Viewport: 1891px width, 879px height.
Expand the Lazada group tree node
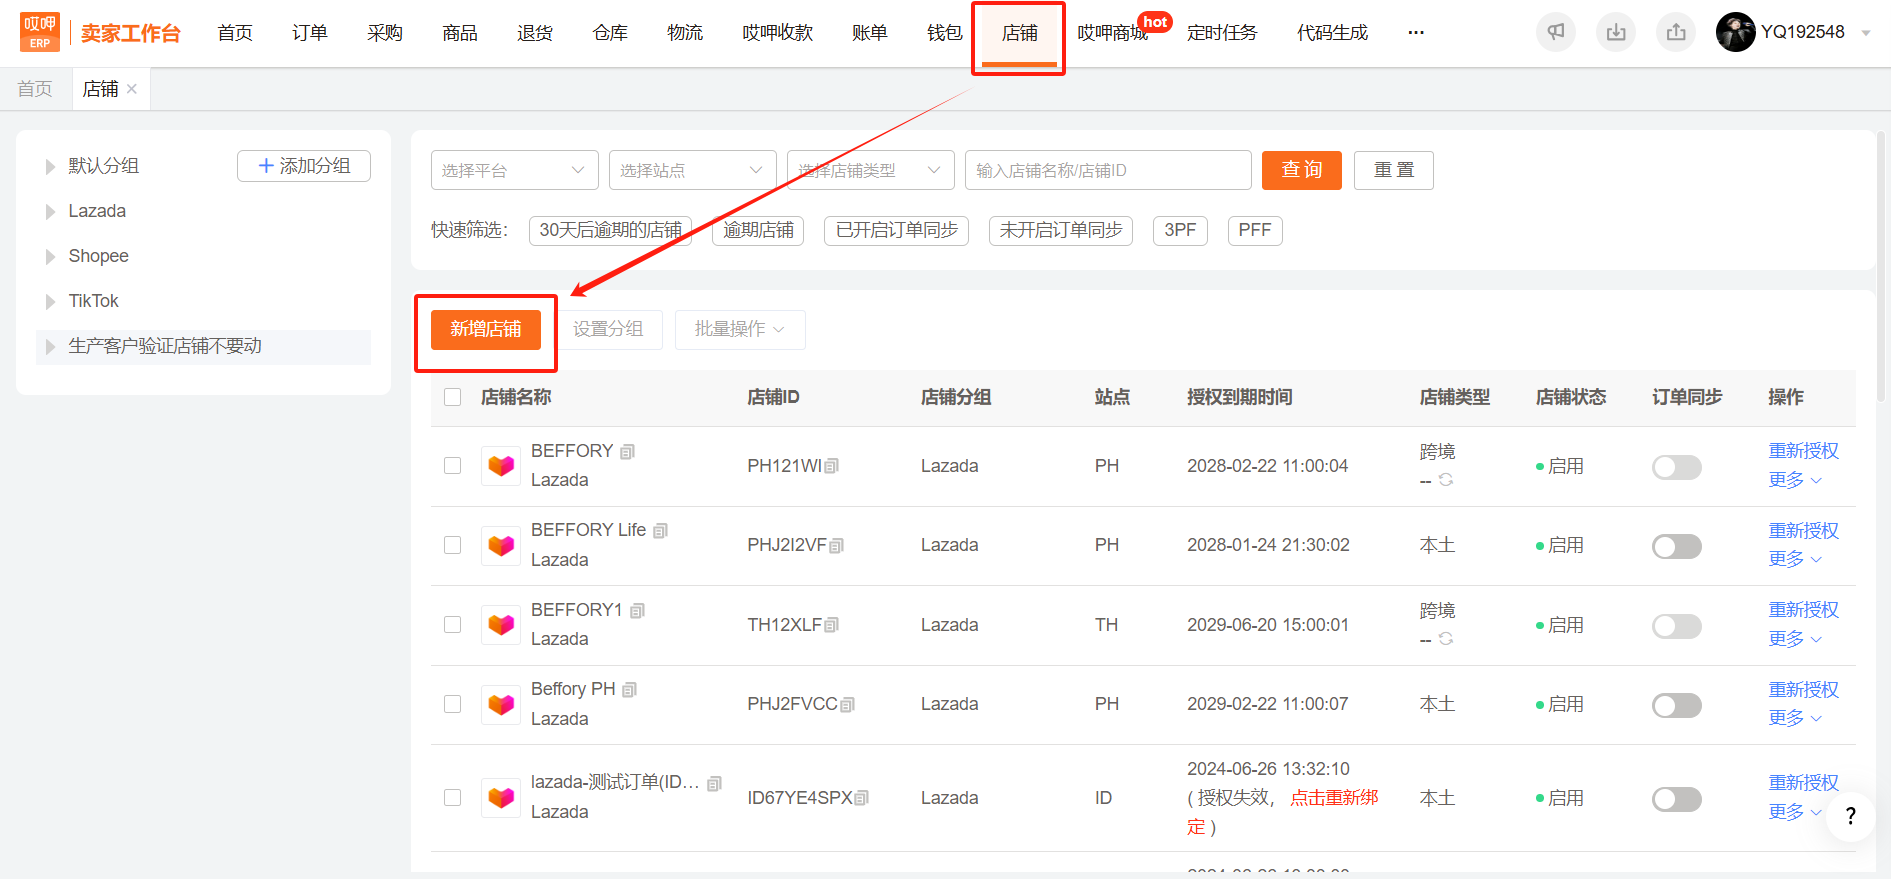[50, 212]
